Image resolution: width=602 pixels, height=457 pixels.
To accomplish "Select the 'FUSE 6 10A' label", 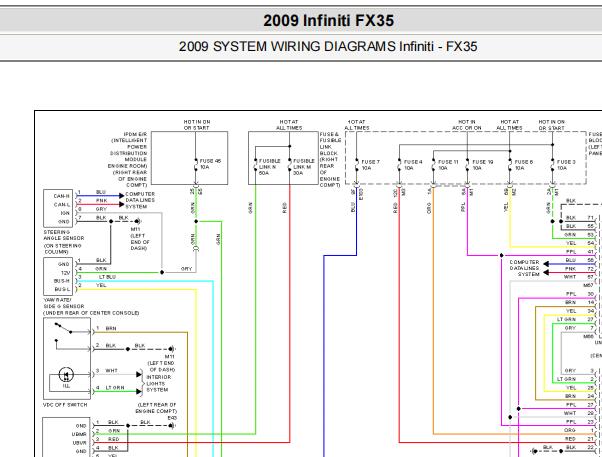I will tap(524, 165).
